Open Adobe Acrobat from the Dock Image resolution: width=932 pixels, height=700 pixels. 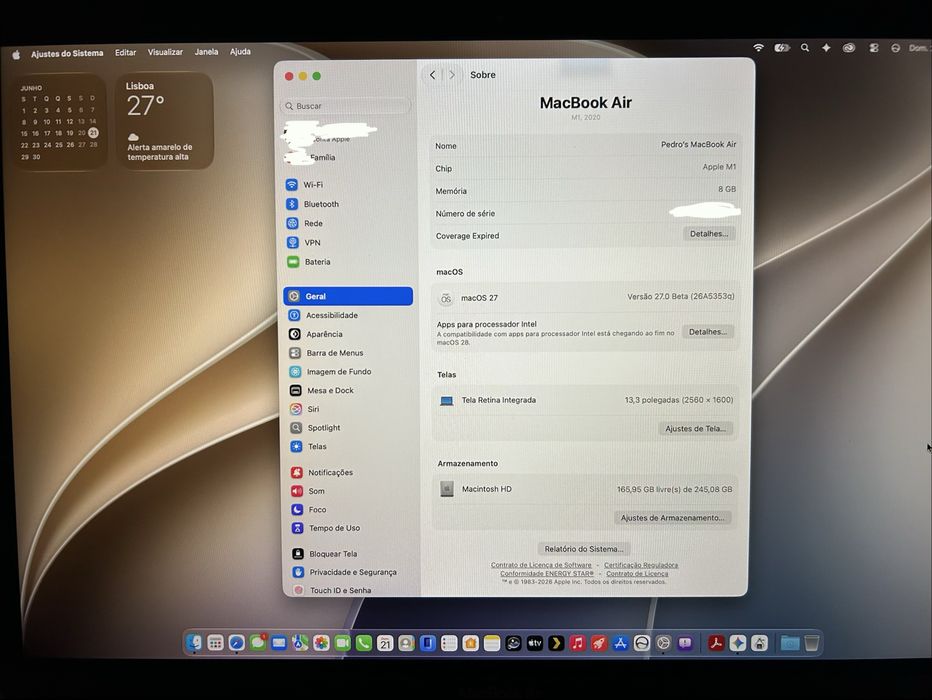point(716,643)
